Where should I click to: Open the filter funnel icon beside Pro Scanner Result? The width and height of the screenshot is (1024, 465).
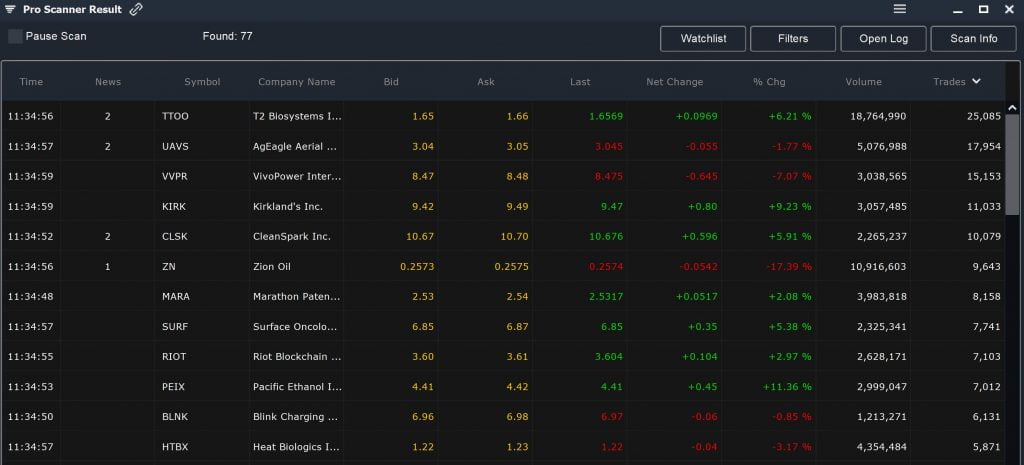(10, 9)
